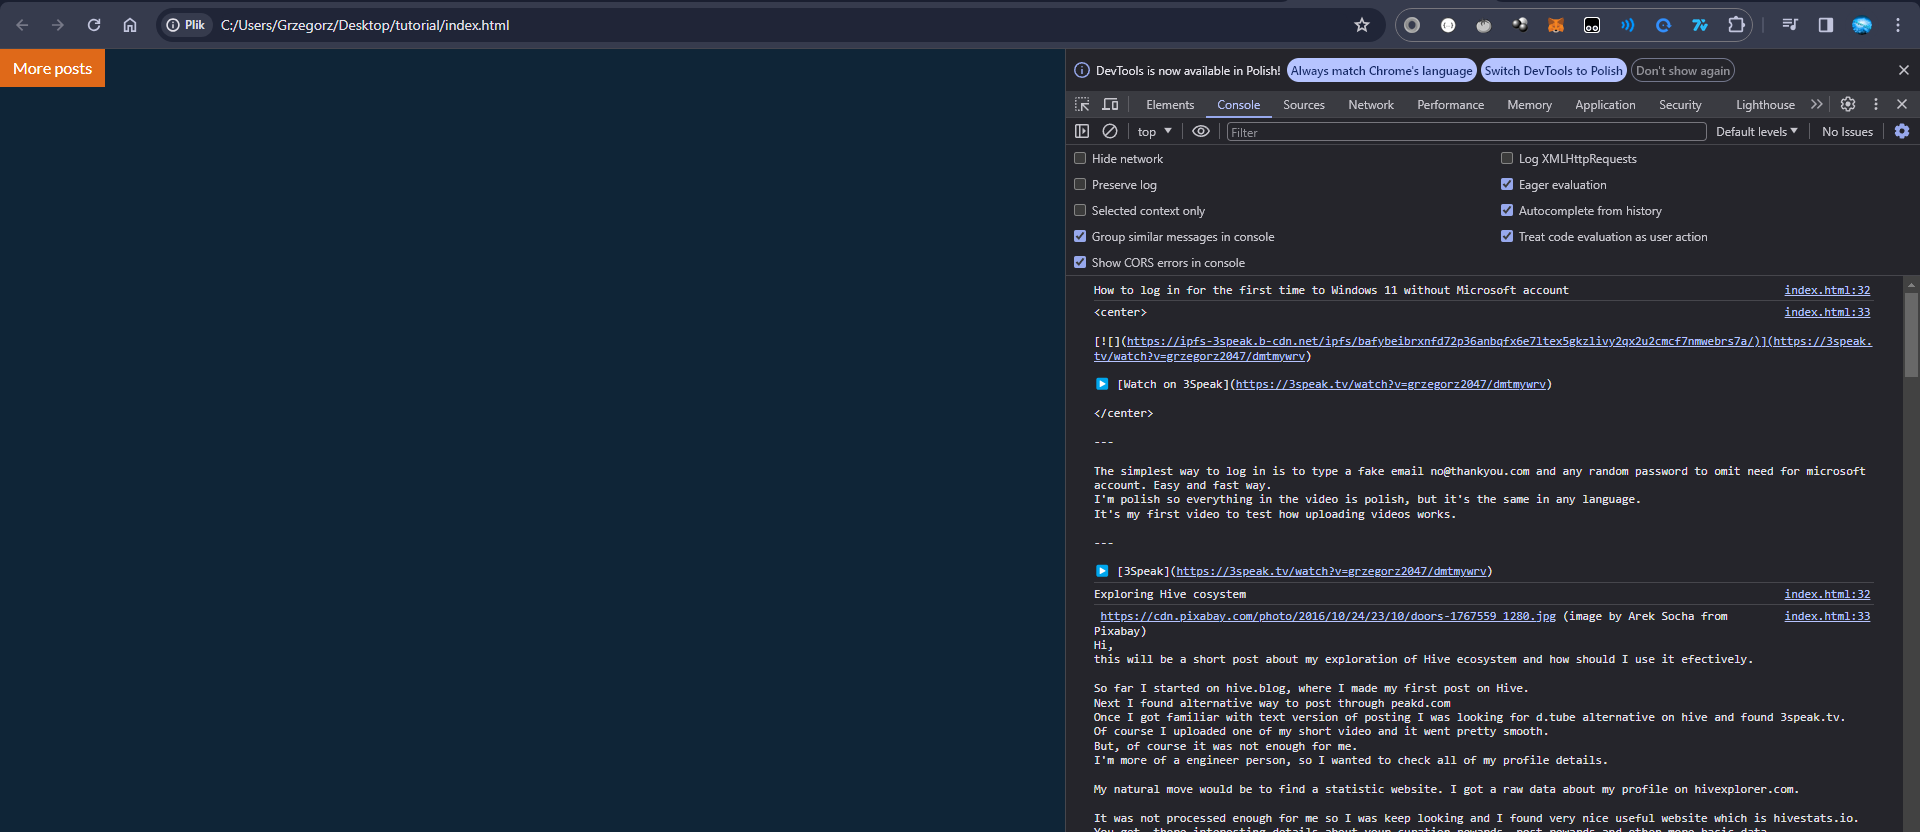Open the three-spheres extension icon

[1520, 25]
